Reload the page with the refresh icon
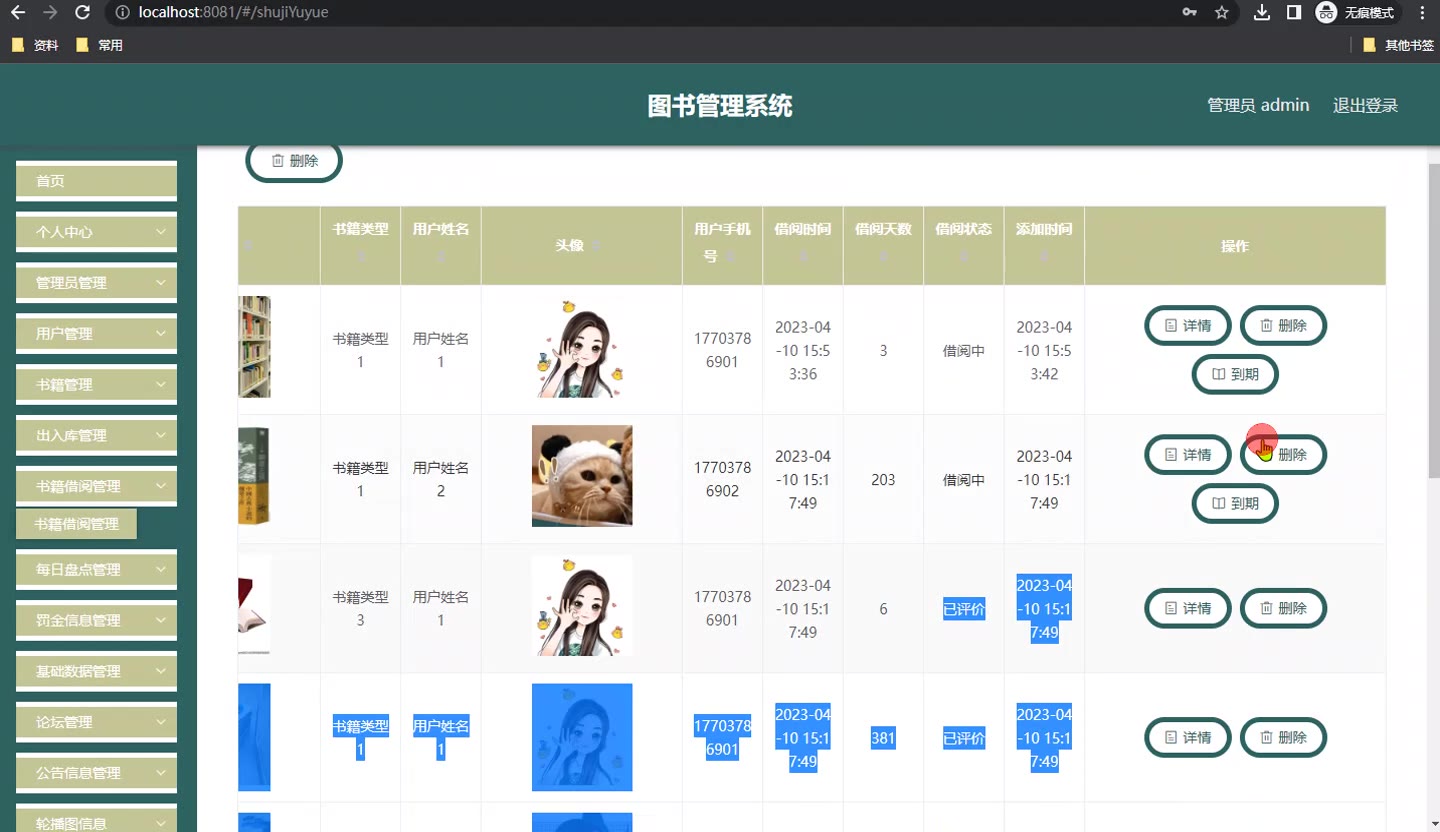This screenshot has width=1440, height=832. pos(83,13)
